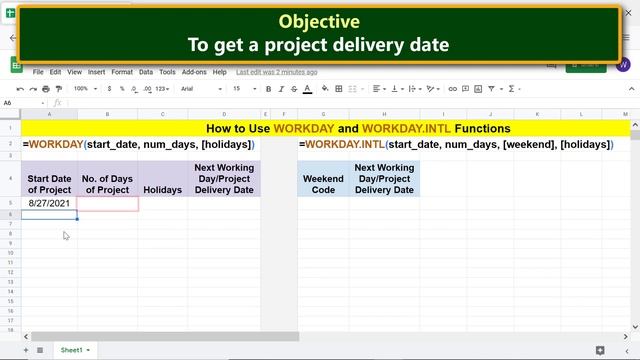This screenshot has width=640, height=360.
Task: Open the horizontal align dropdown
Action: pos(379,89)
